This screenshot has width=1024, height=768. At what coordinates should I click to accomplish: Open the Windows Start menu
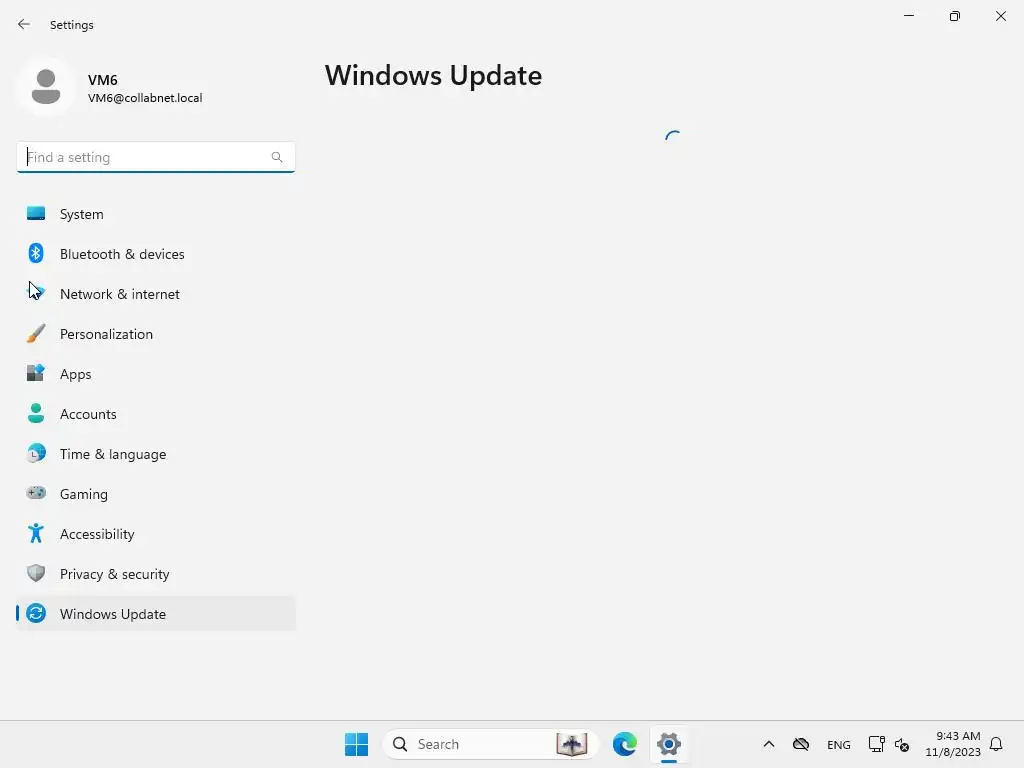click(x=357, y=744)
